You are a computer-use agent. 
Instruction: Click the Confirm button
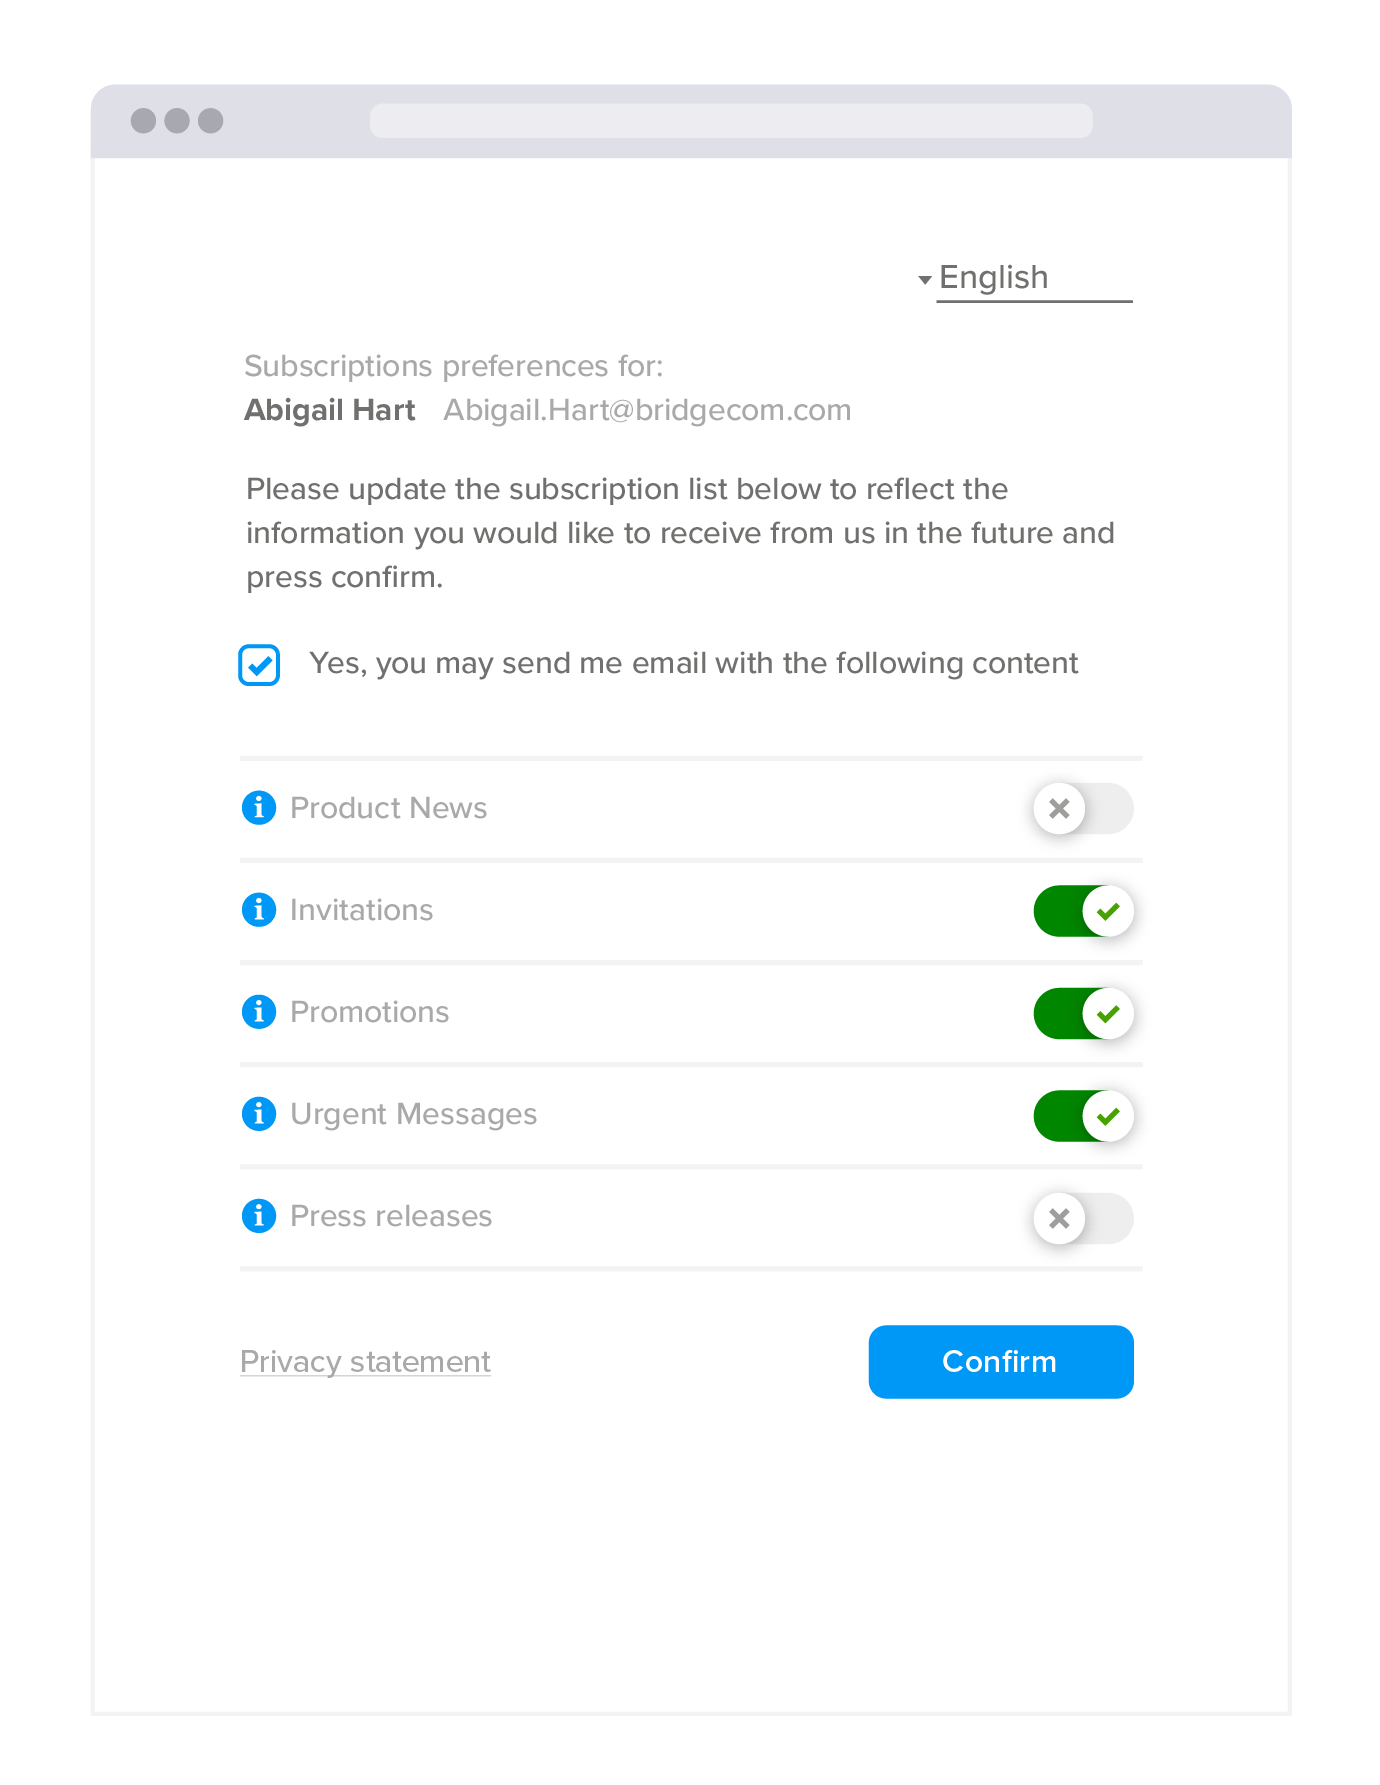click(x=1001, y=1361)
